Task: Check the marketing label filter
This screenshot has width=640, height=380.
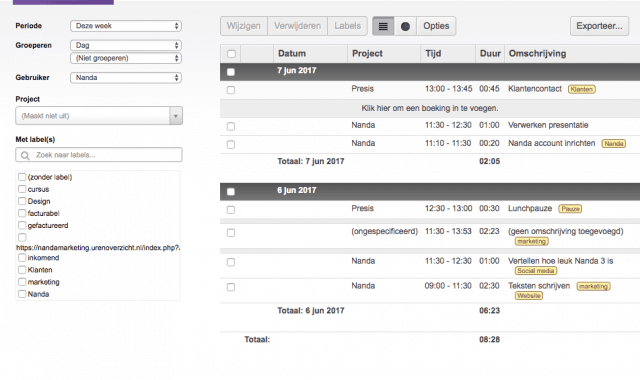Action: [22, 282]
